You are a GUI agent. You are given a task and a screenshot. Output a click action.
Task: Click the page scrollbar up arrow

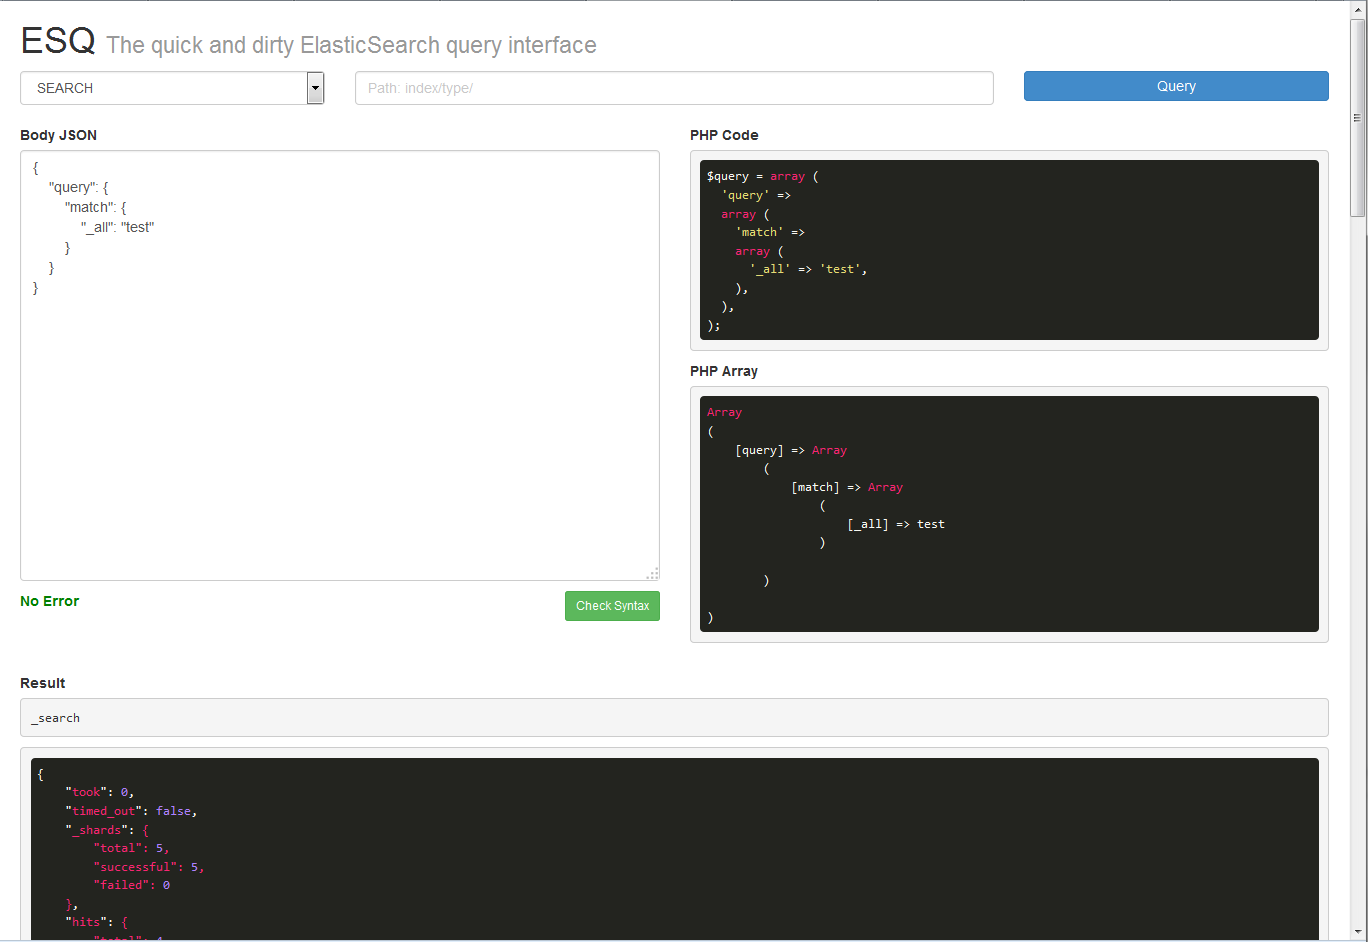[x=1358, y=9]
